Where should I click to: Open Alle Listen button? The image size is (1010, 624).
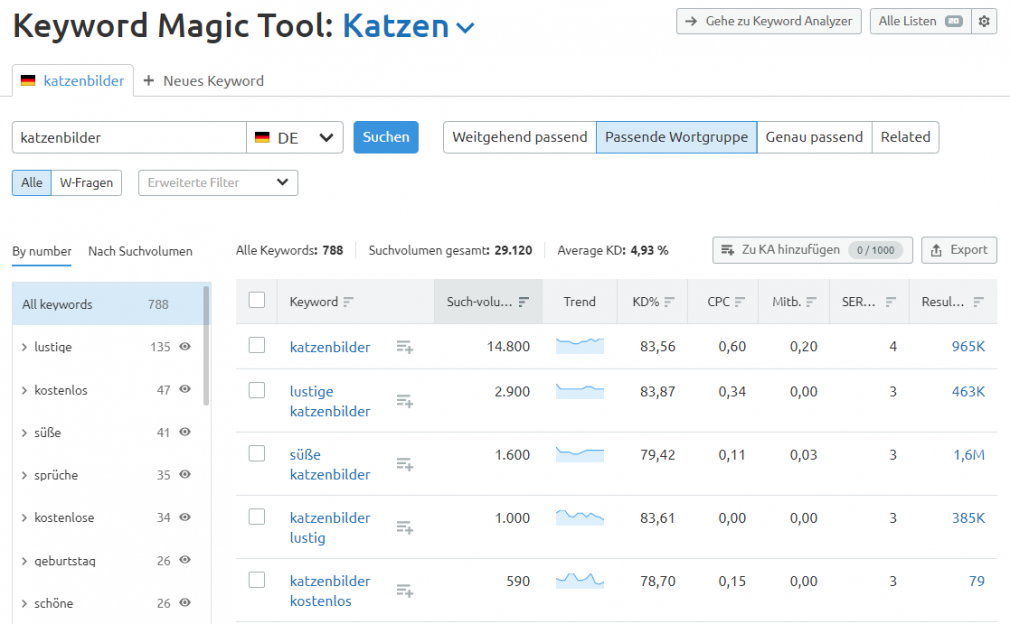point(920,21)
